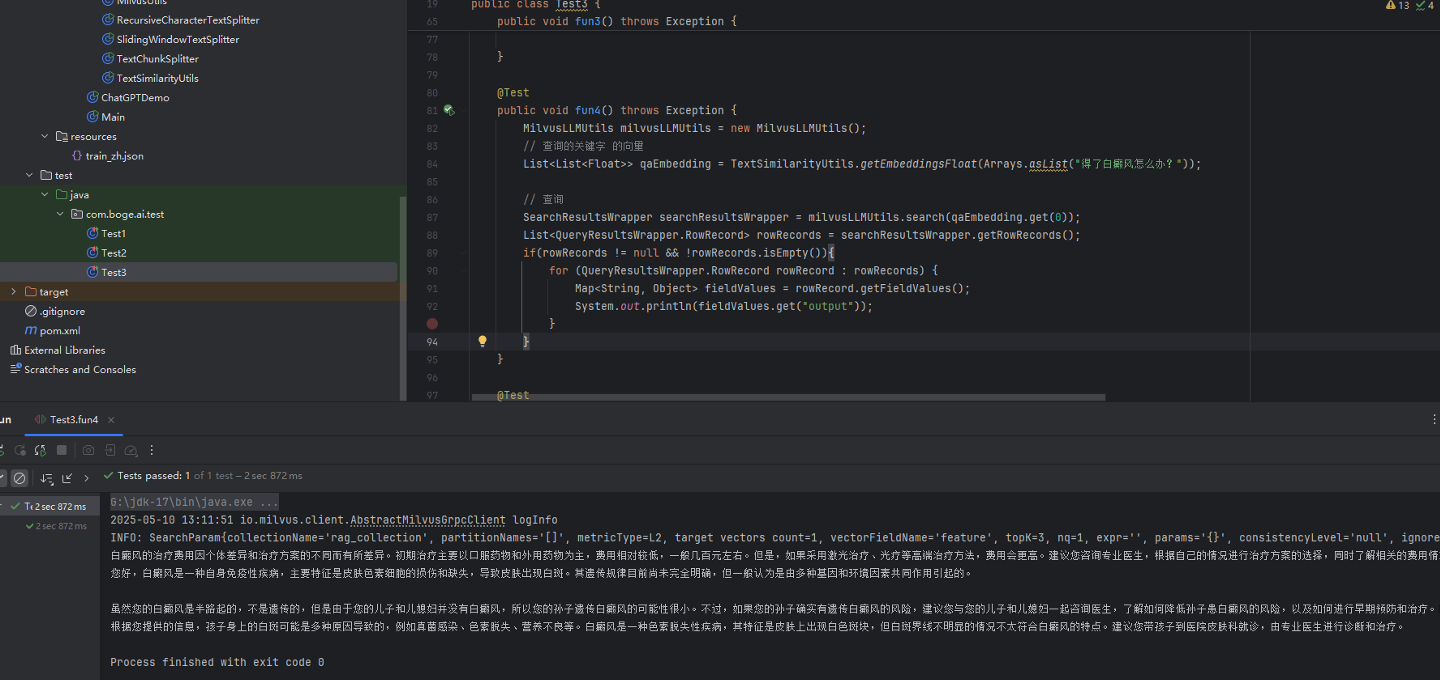Close the Test3.fun4 run tab
Viewport: 1440px width, 680px height.
pyautogui.click(x=111, y=420)
